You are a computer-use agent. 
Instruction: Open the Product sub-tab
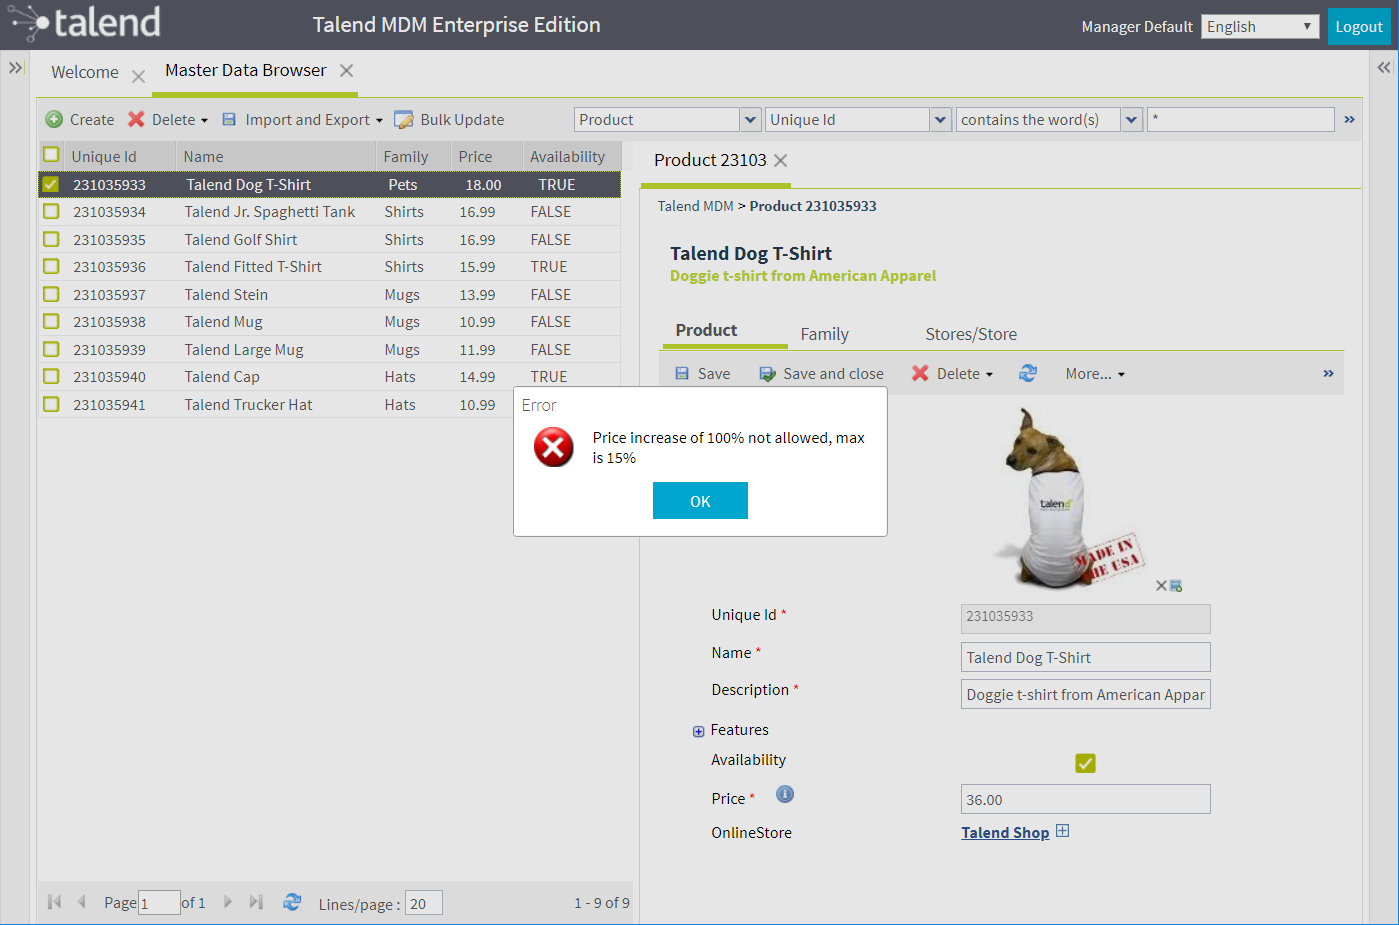tap(706, 330)
